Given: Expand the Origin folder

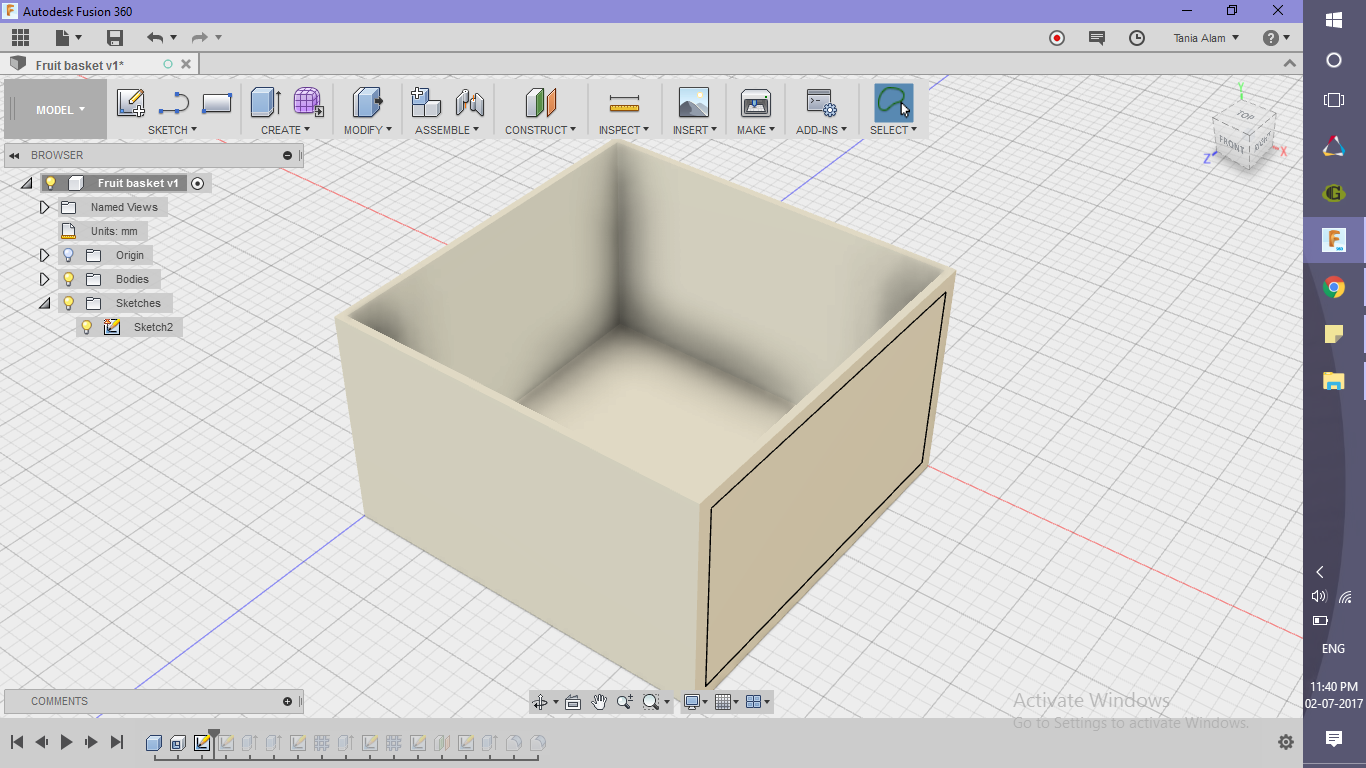Looking at the screenshot, I should [x=44, y=255].
